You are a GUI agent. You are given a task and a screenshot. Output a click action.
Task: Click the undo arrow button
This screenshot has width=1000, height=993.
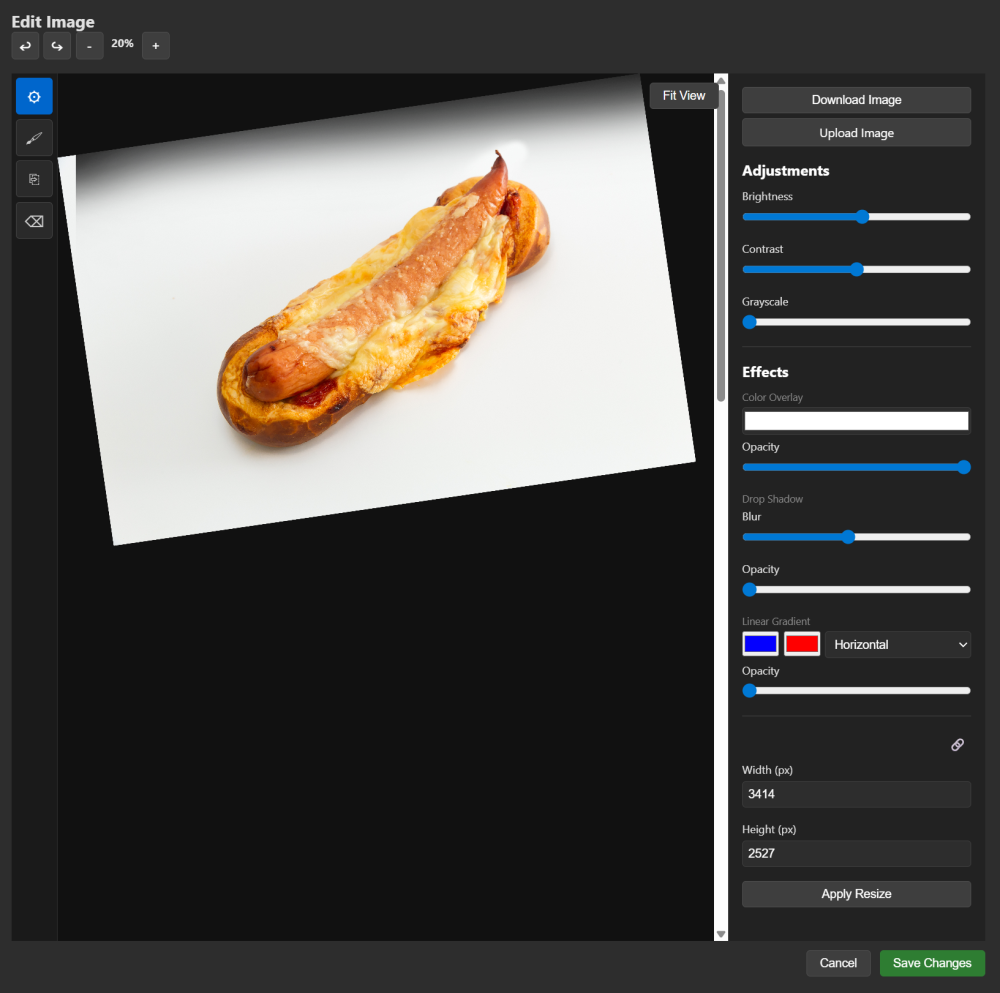click(25, 46)
